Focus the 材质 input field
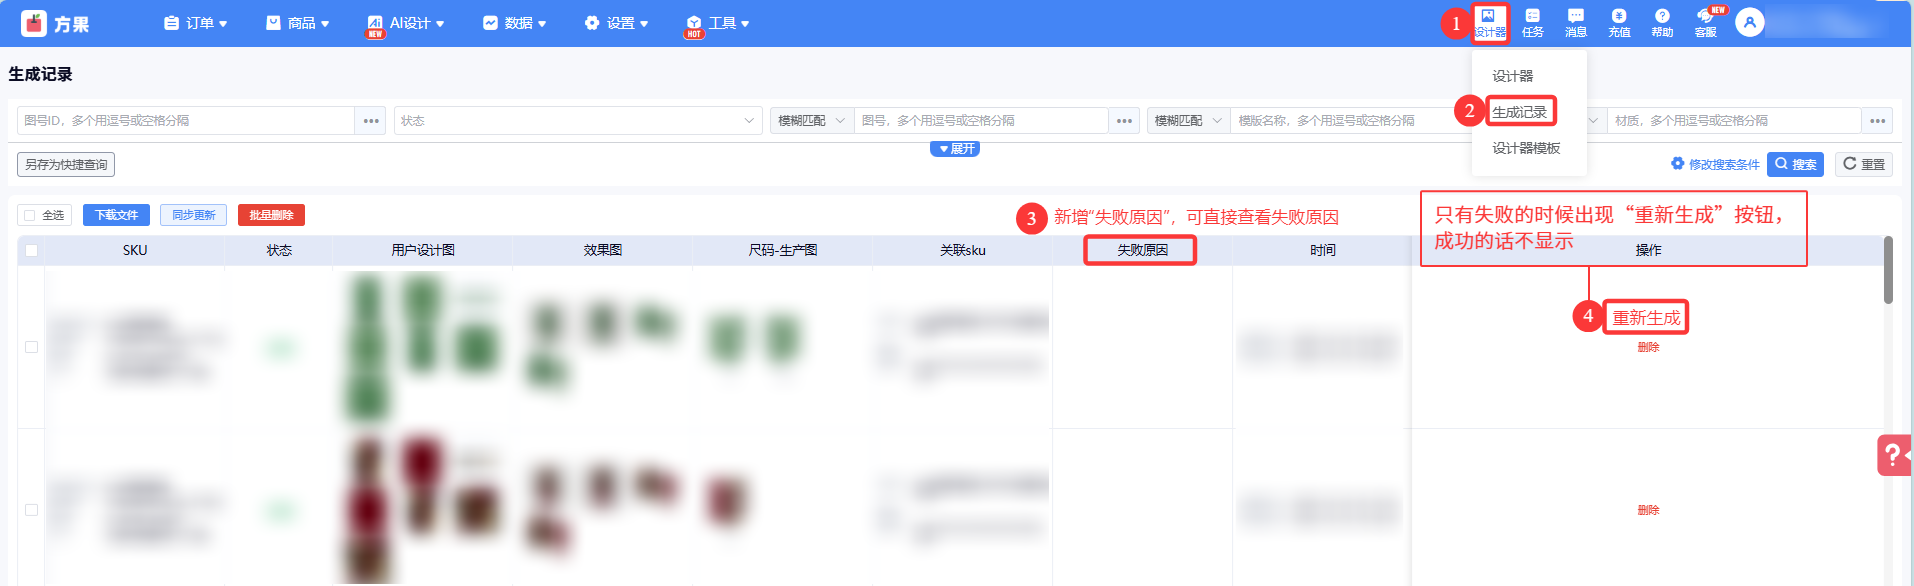 click(1734, 121)
